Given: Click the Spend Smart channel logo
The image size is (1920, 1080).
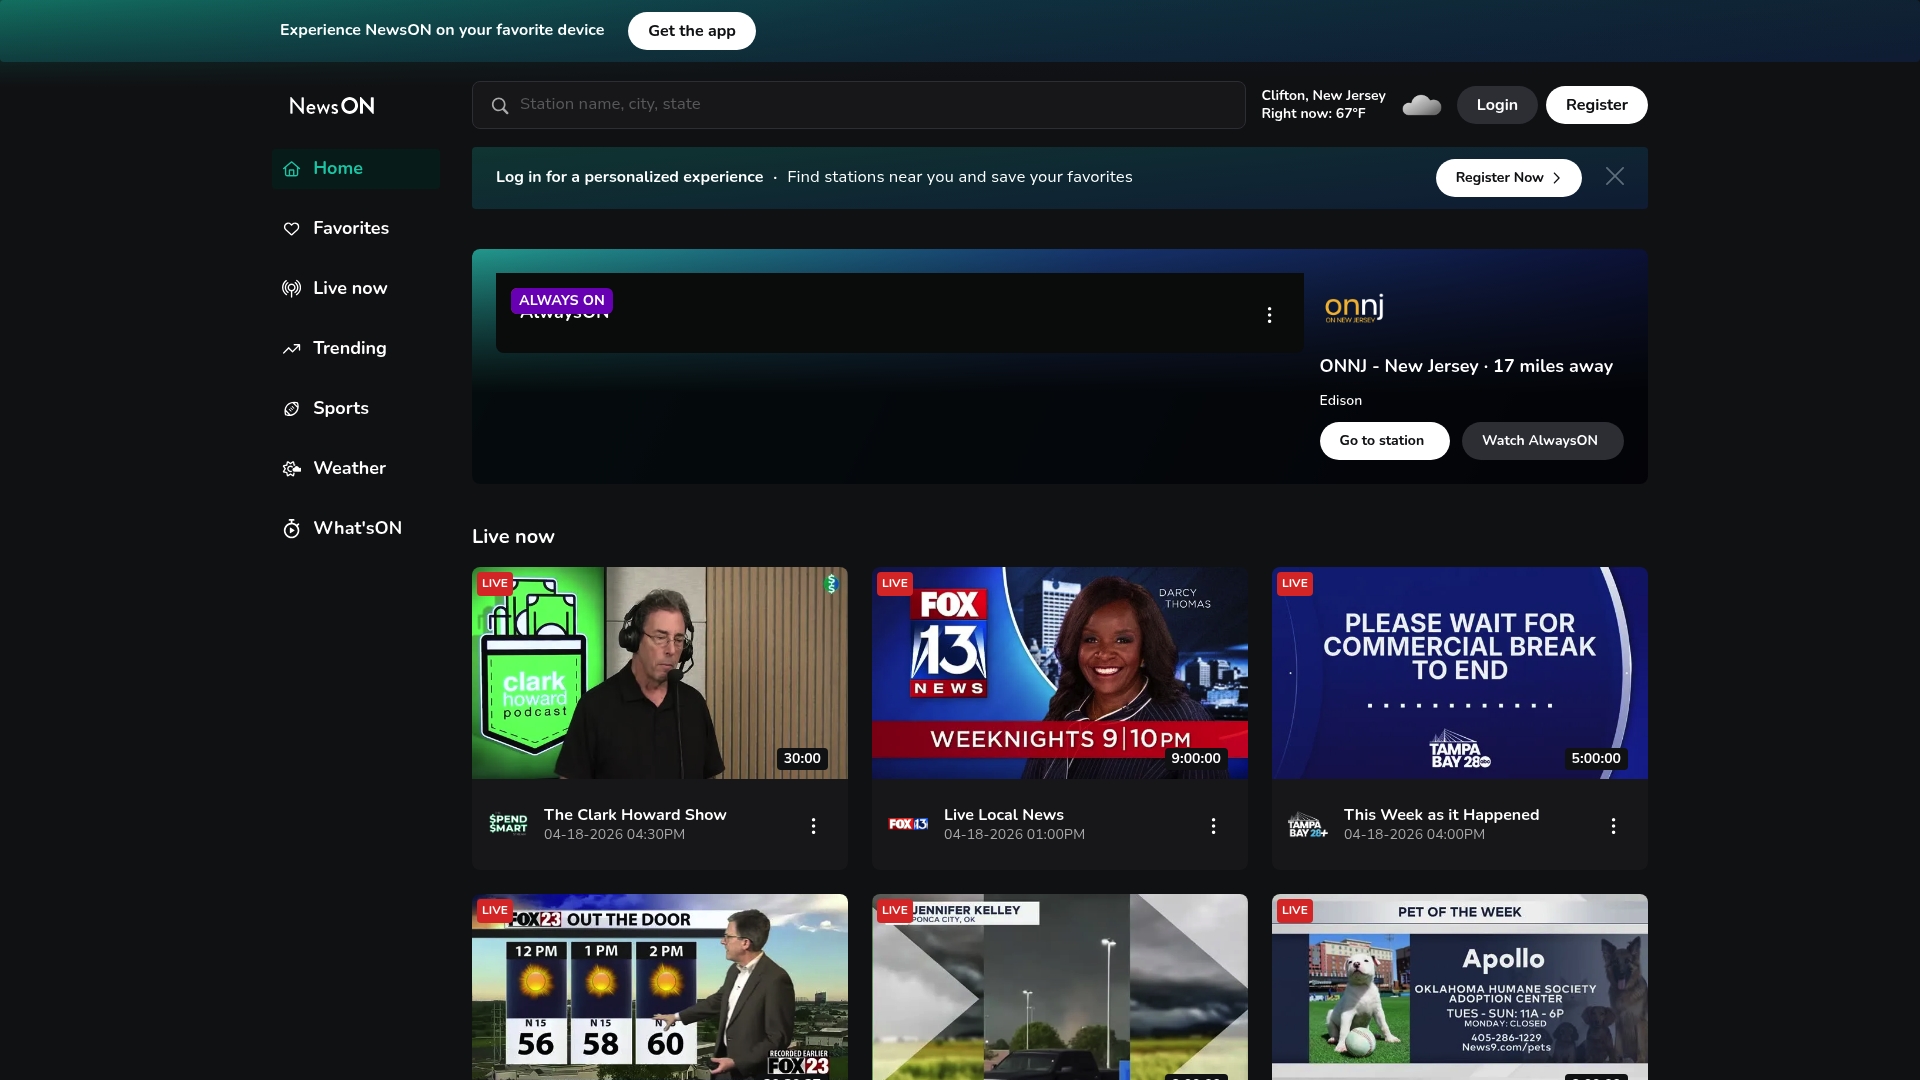Looking at the screenshot, I should click(x=508, y=824).
